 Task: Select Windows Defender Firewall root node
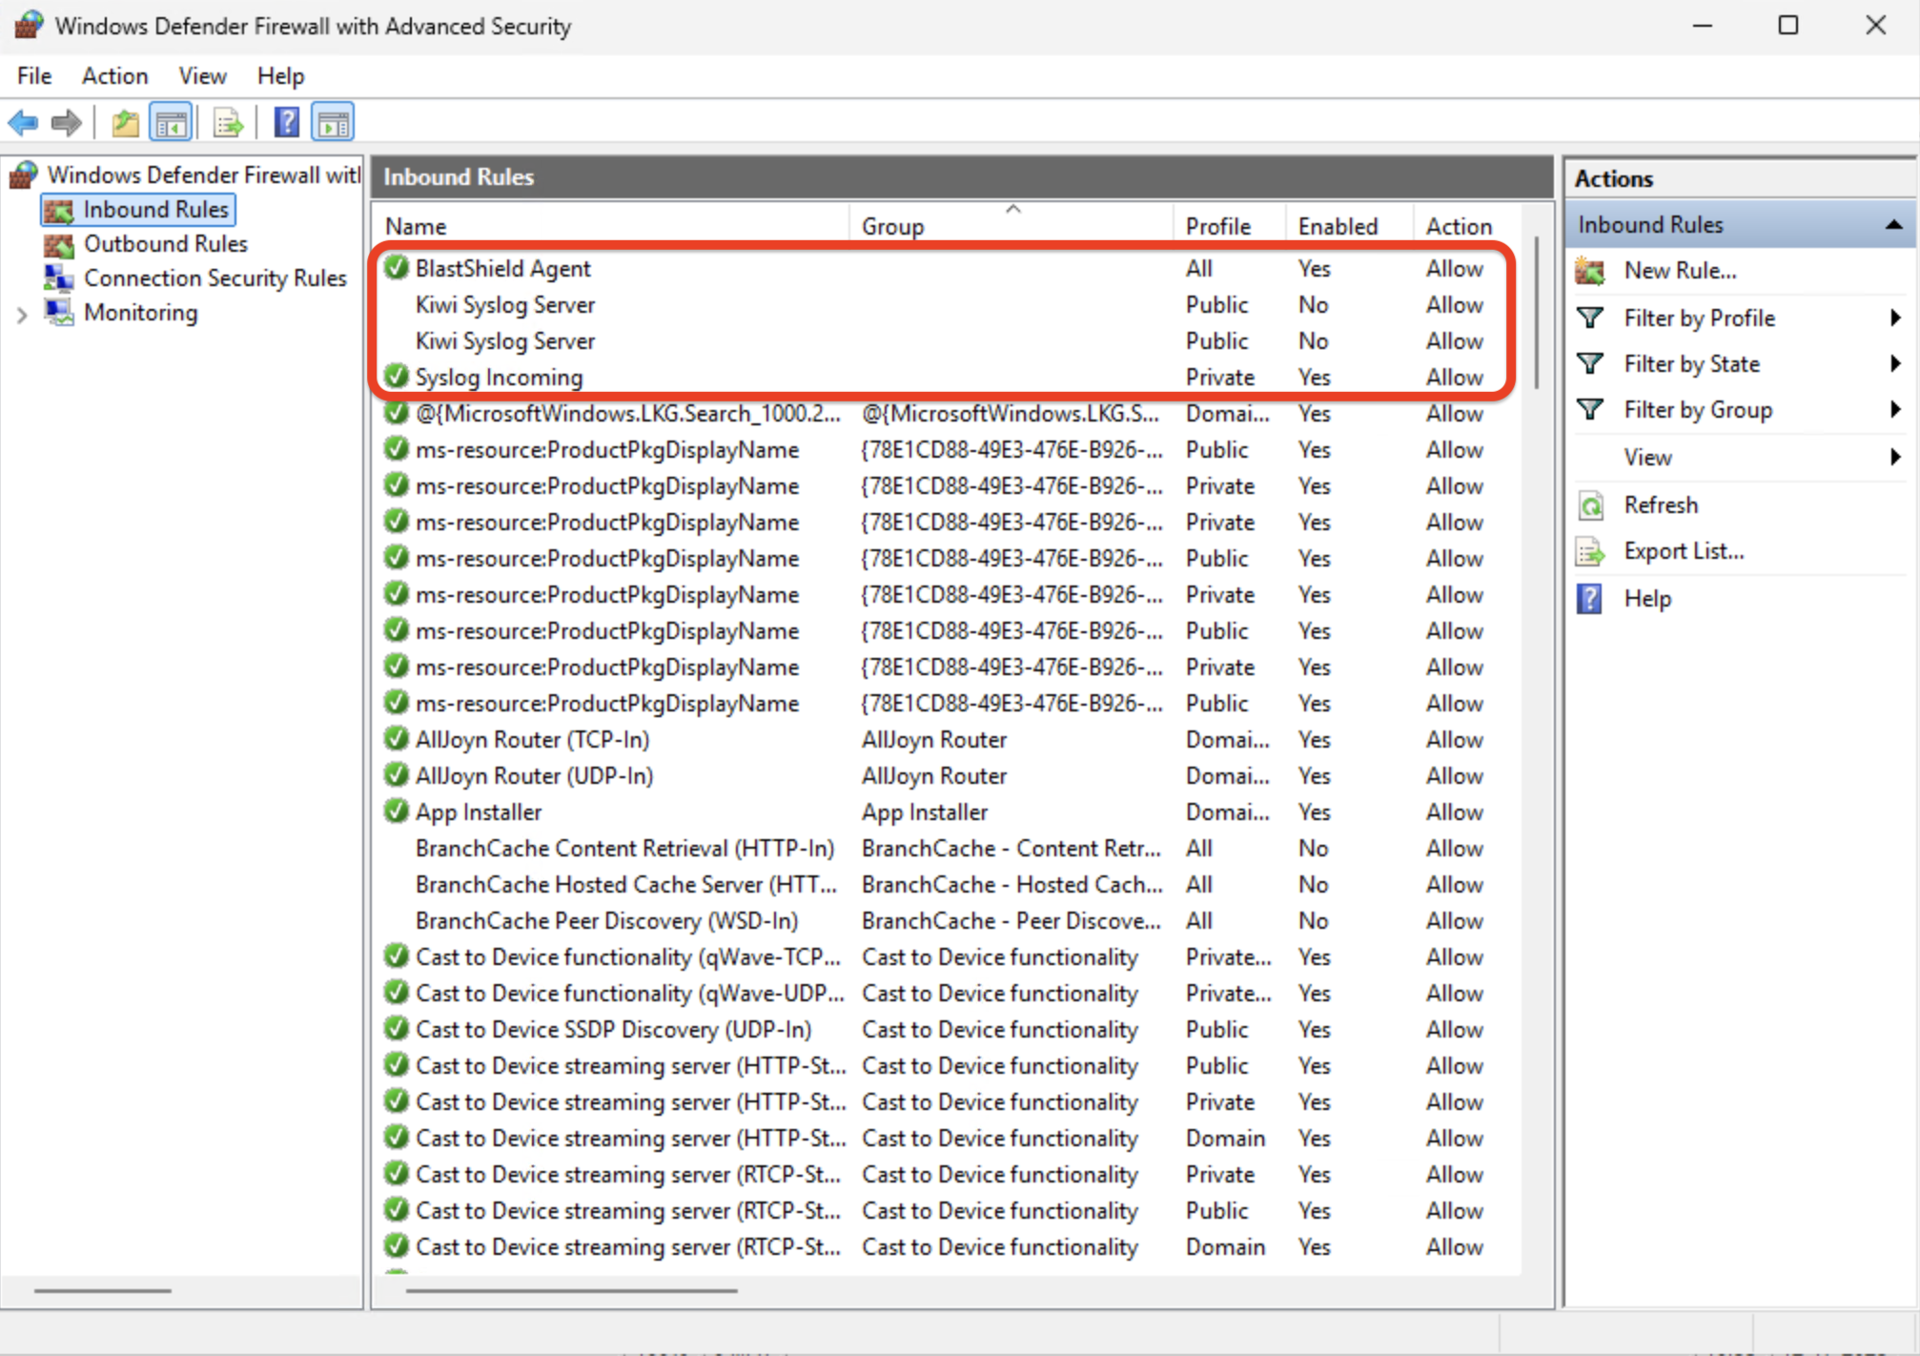click(204, 175)
